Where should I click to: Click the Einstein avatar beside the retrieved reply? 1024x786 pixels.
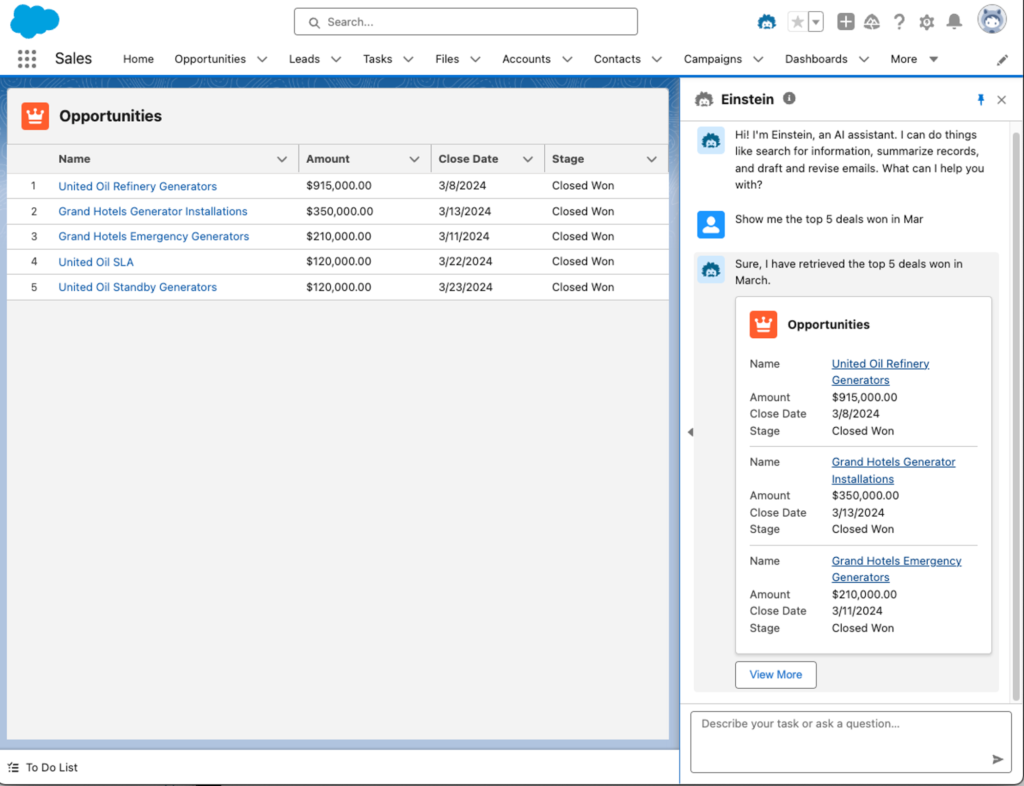pyautogui.click(x=711, y=270)
